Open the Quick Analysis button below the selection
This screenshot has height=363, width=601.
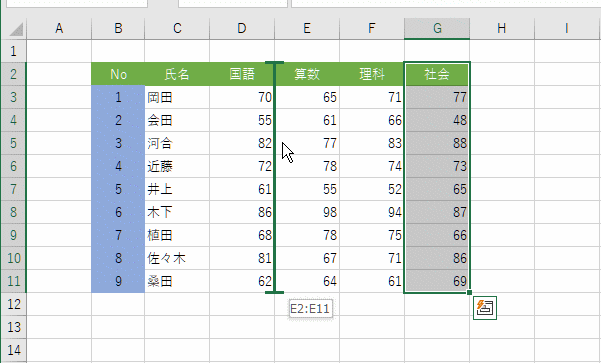[485, 307]
